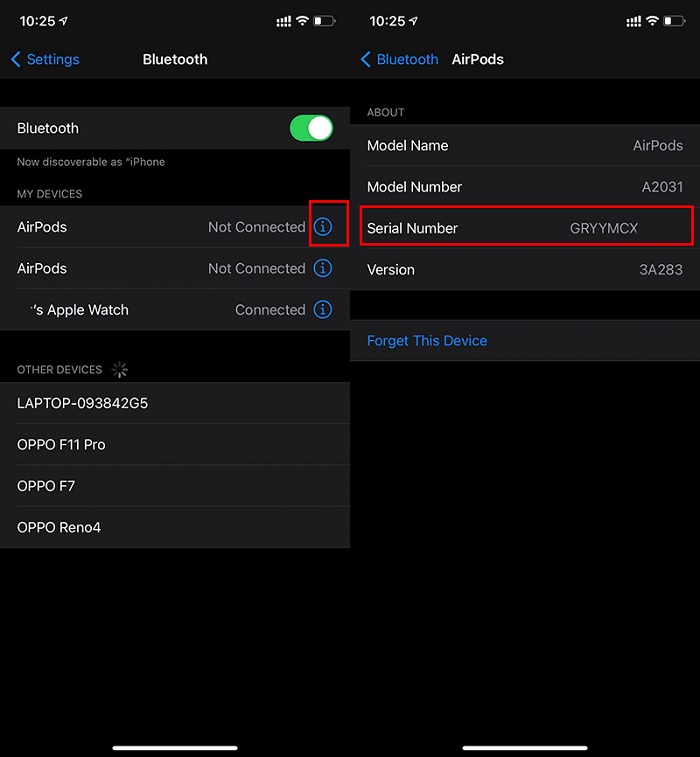Return to Bluetooth from AirPods details
This screenshot has height=757, width=700.
(399, 60)
